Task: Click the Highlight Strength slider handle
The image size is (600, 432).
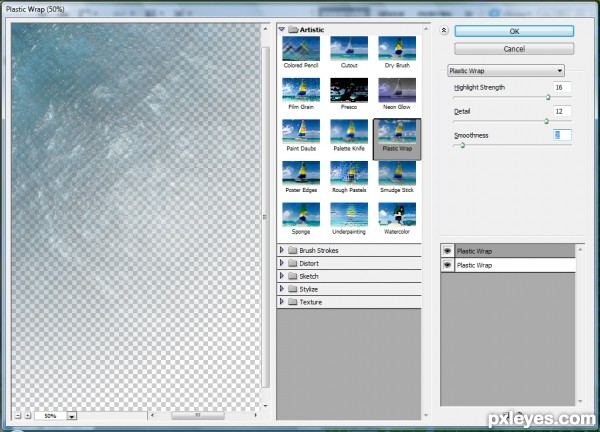Action: pos(548,97)
